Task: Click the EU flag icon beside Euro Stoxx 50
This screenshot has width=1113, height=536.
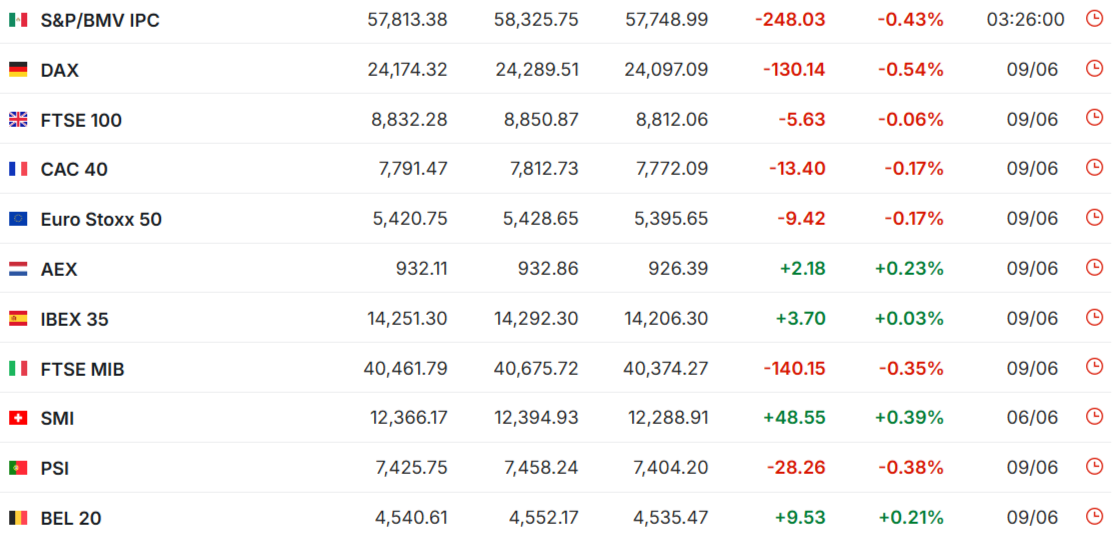Action: point(18,219)
